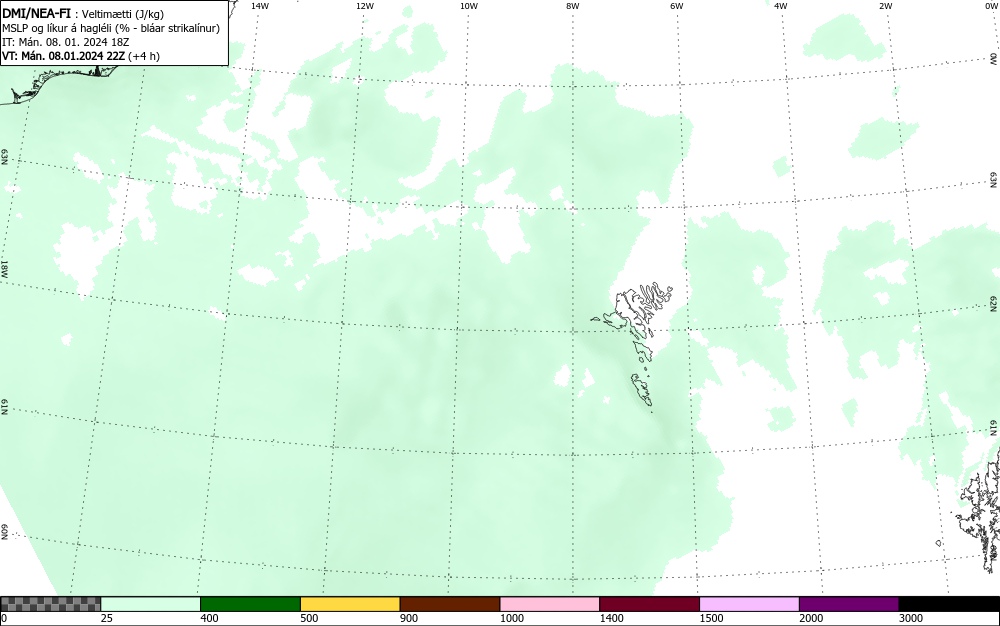The width and height of the screenshot is (1000, 626).
Task: Click the '14W' longitude label
Action: pos(259,6)
